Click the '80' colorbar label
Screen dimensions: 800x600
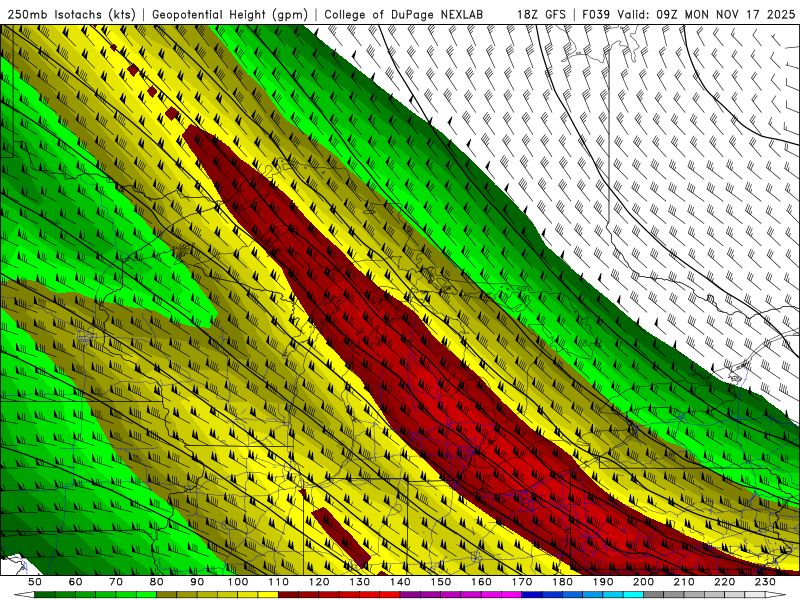[157, 582]
